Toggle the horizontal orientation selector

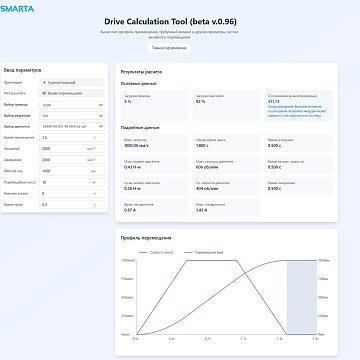72,82
